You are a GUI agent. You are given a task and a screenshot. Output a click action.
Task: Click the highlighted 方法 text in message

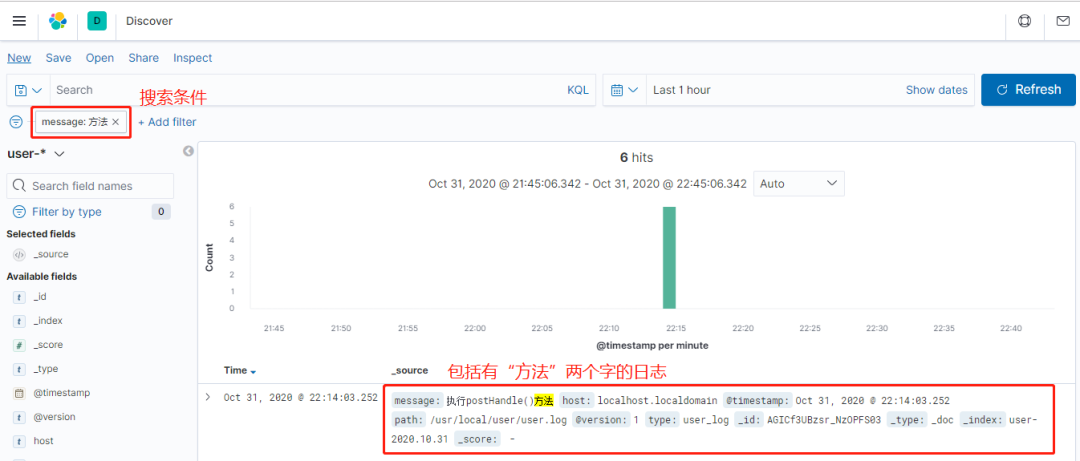[543, 400]
